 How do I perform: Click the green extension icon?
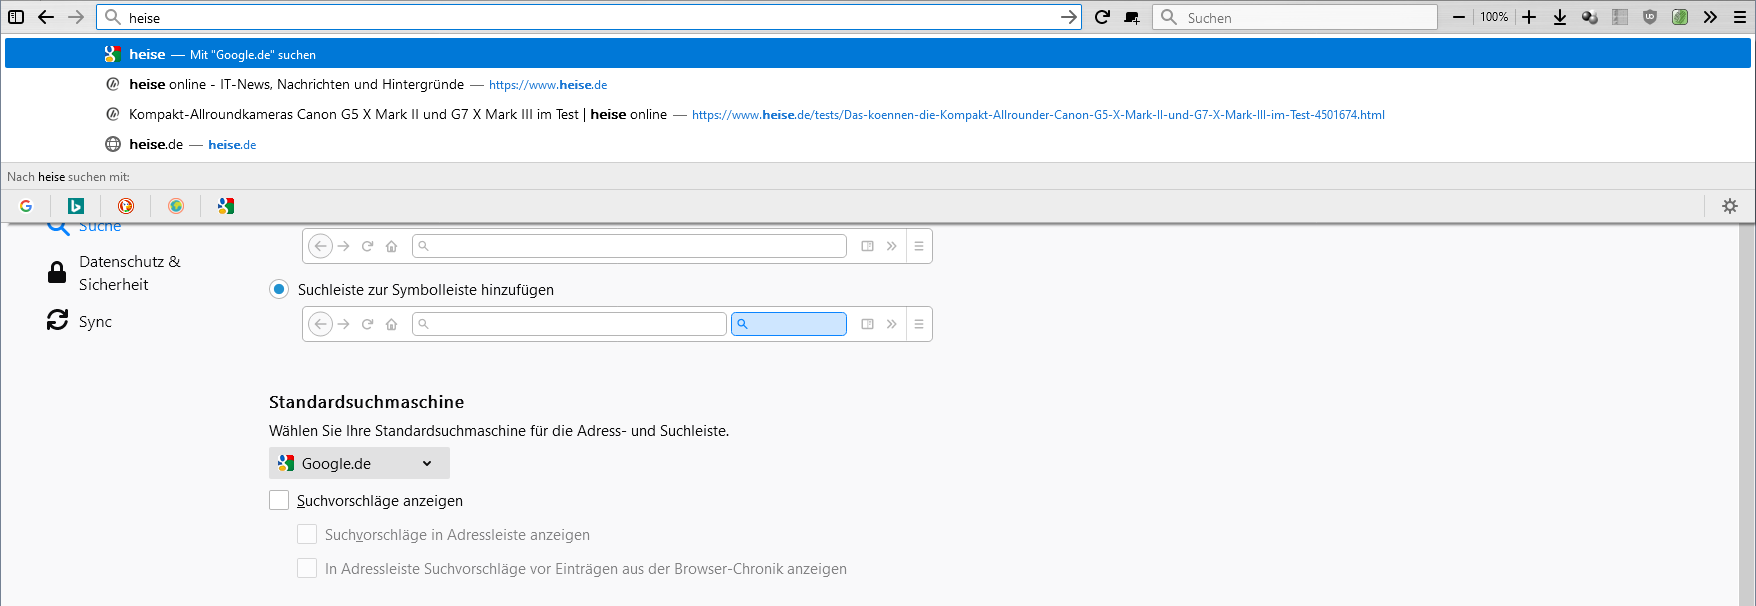point(1680,17)
